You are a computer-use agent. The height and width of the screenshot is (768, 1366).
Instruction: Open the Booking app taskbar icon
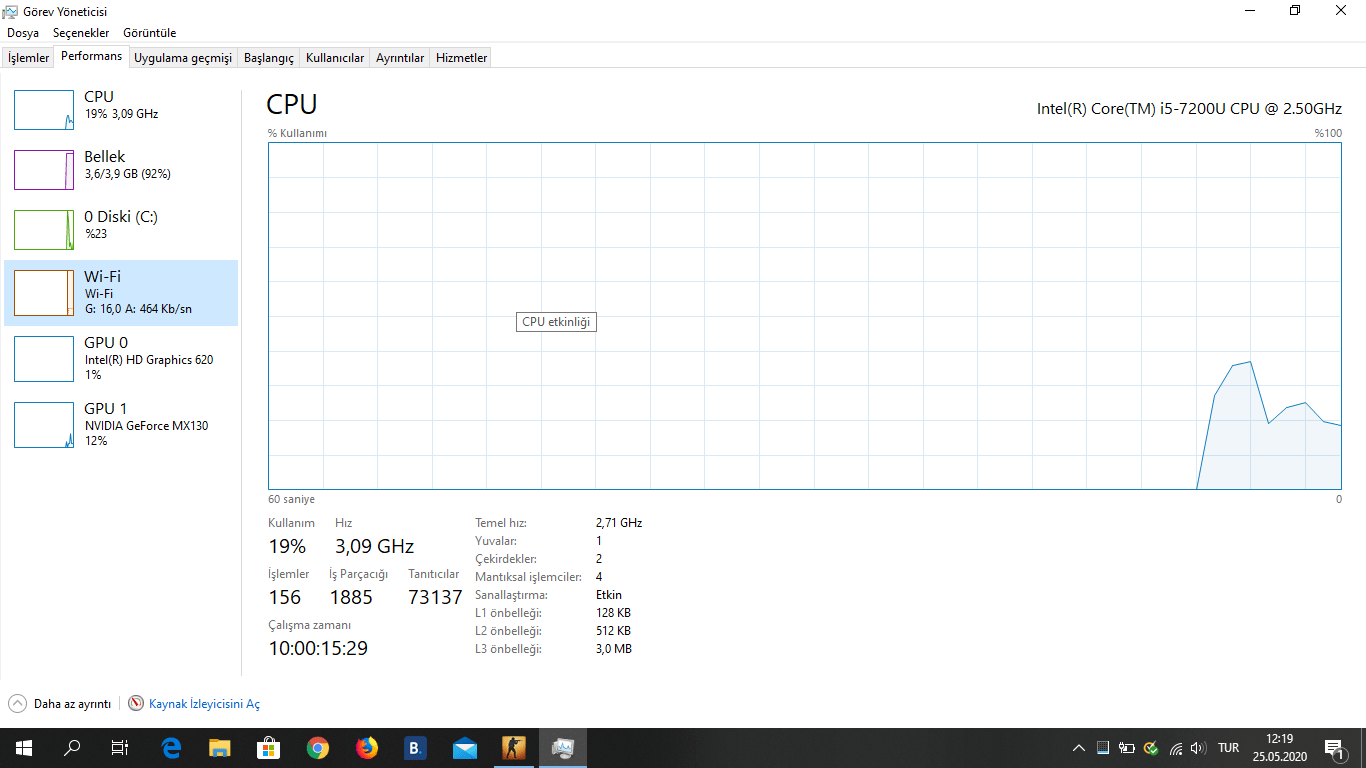coord(416,748)
